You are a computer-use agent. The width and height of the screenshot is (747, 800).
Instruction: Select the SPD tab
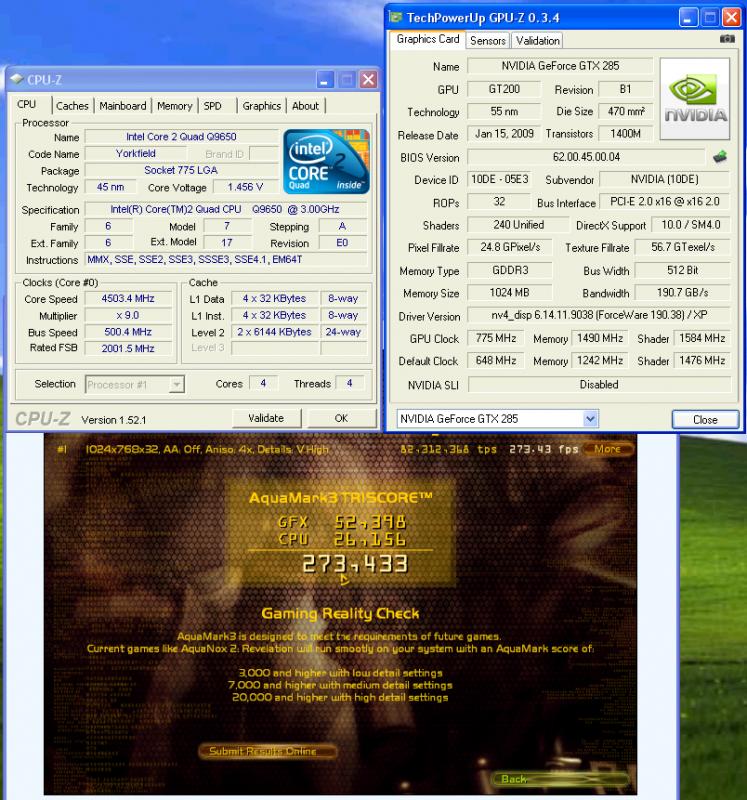click(213, 106)
